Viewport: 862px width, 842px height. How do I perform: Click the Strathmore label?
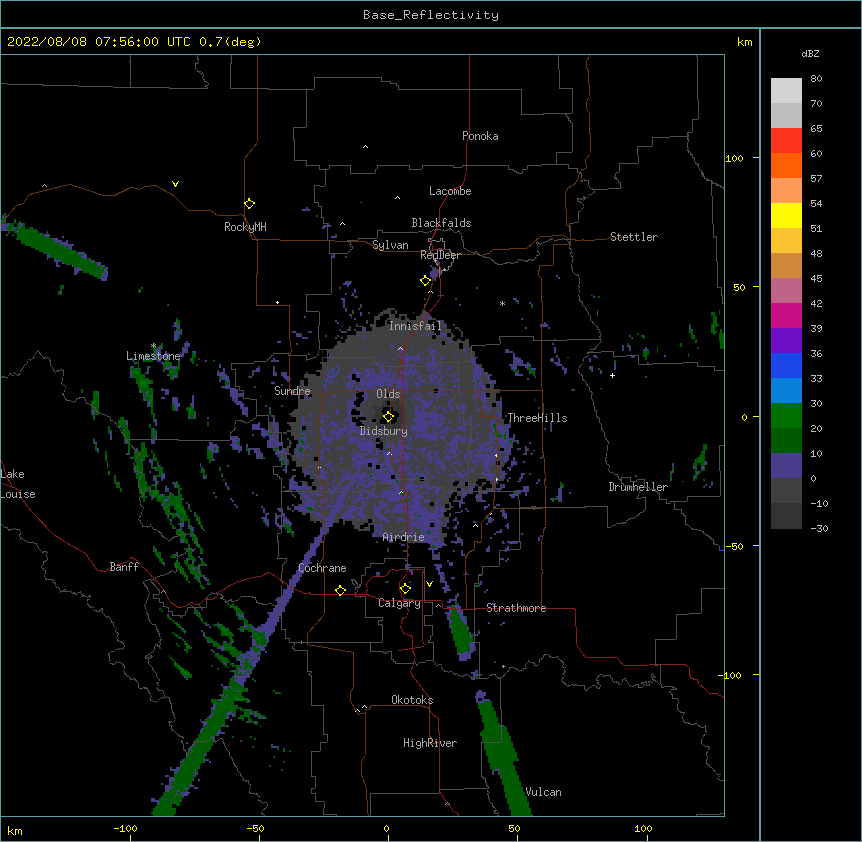coord(516,608)
